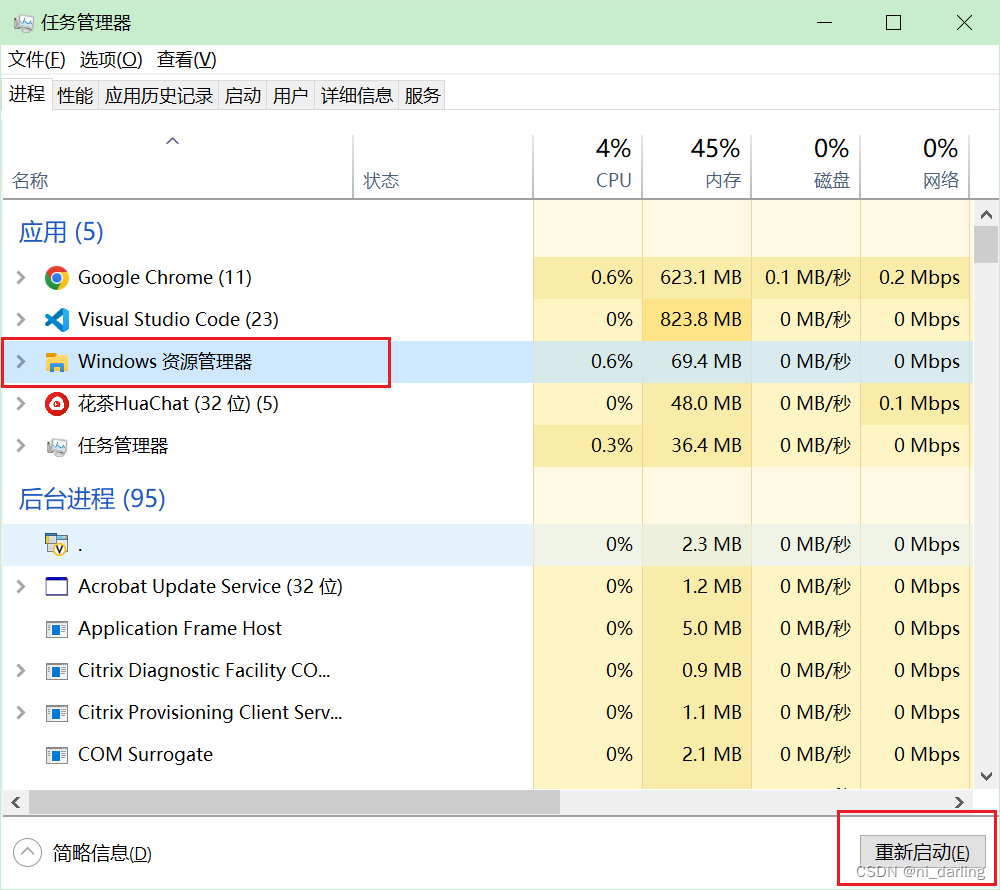Click the 花茶HuaChat red icon

(57, 404)
